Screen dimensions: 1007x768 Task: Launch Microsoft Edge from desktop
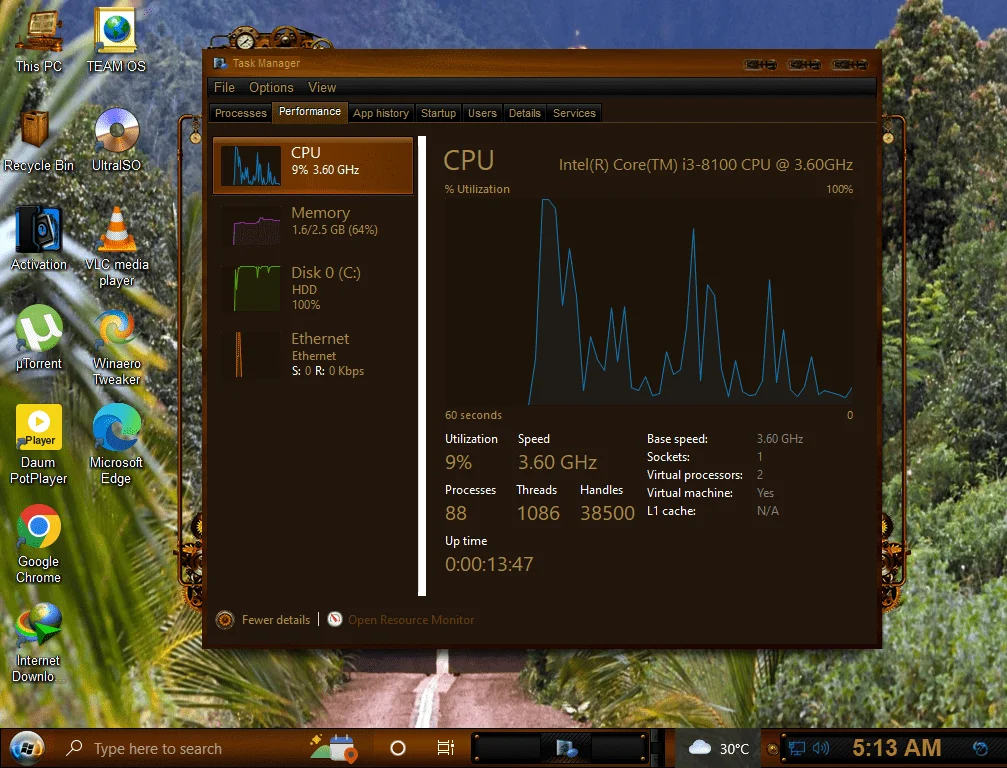(116, 444)
